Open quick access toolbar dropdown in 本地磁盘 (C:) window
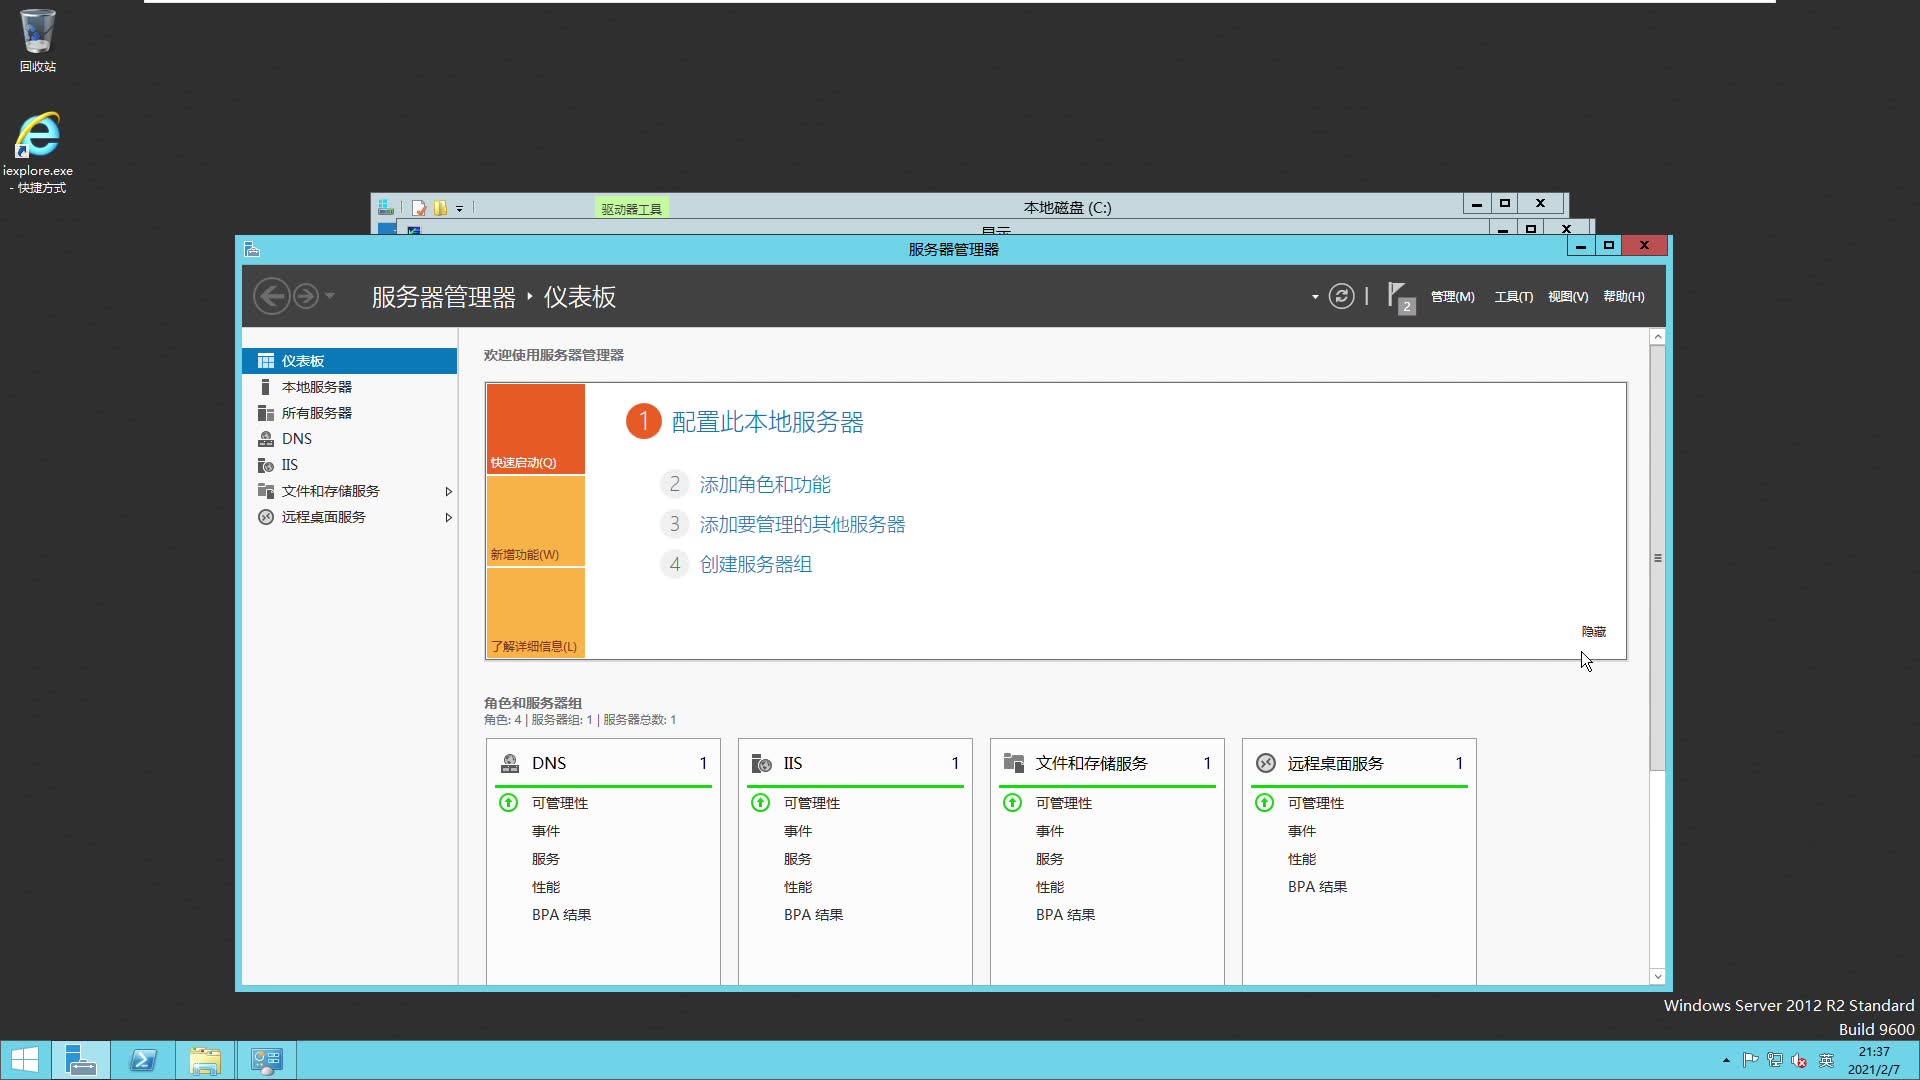The width and height of the screenshot is (1920, 1080). click(460, 209)
